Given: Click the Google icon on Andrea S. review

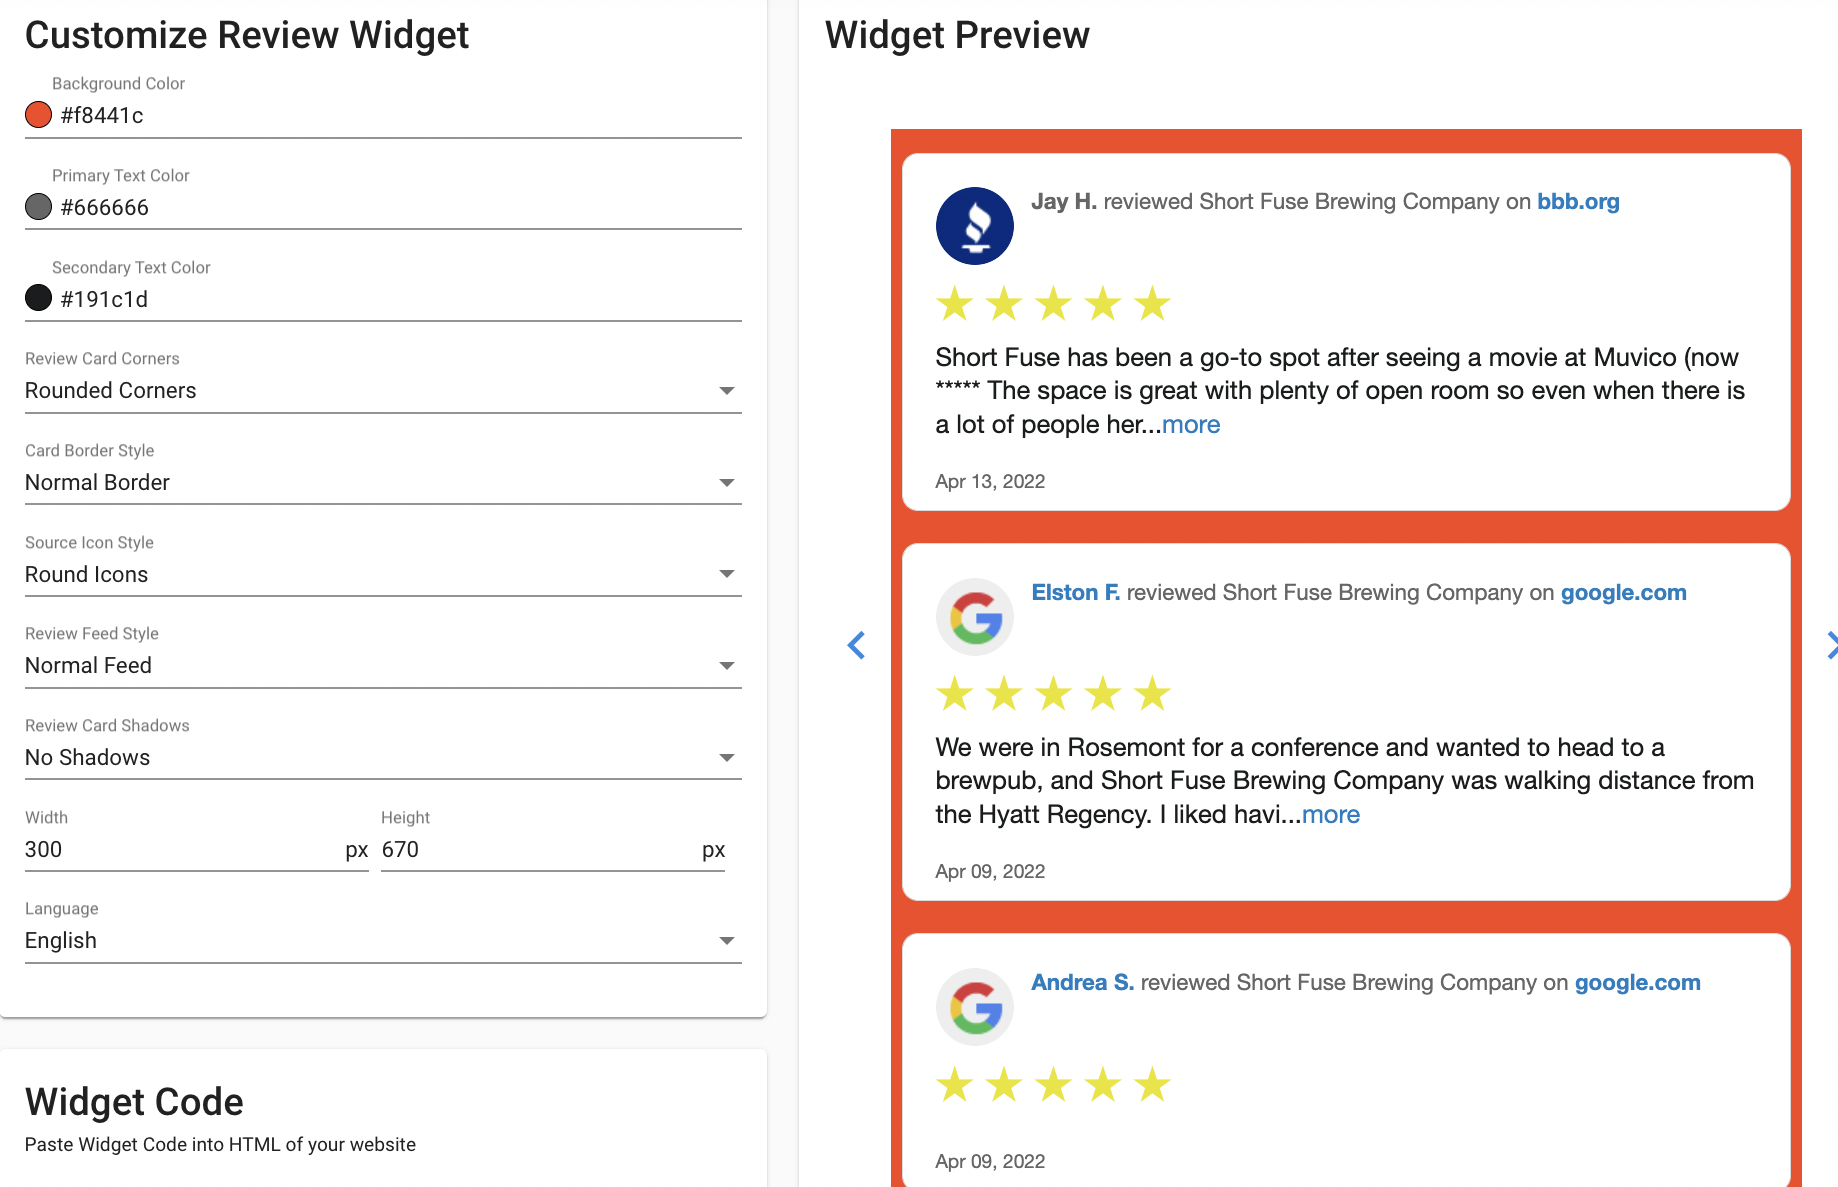Looking at the screenshot, I should point(974,1007).
